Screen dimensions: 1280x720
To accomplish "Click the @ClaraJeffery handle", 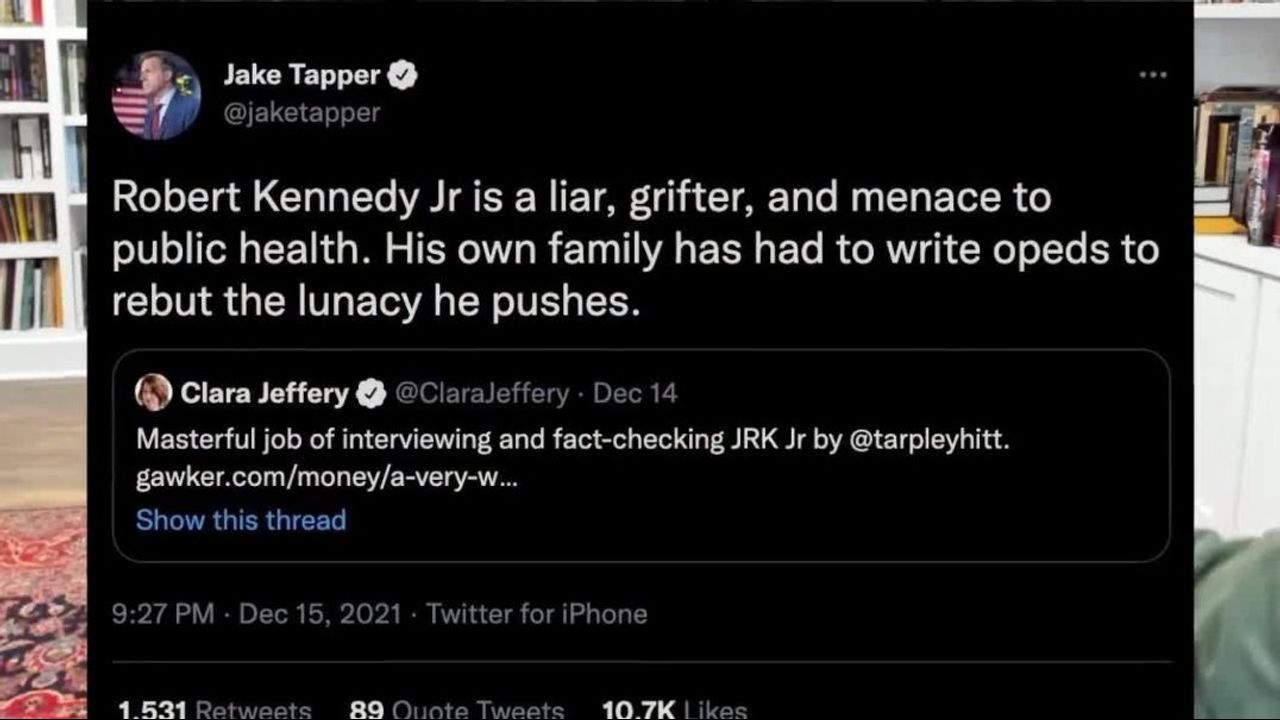I will [482, 393].
